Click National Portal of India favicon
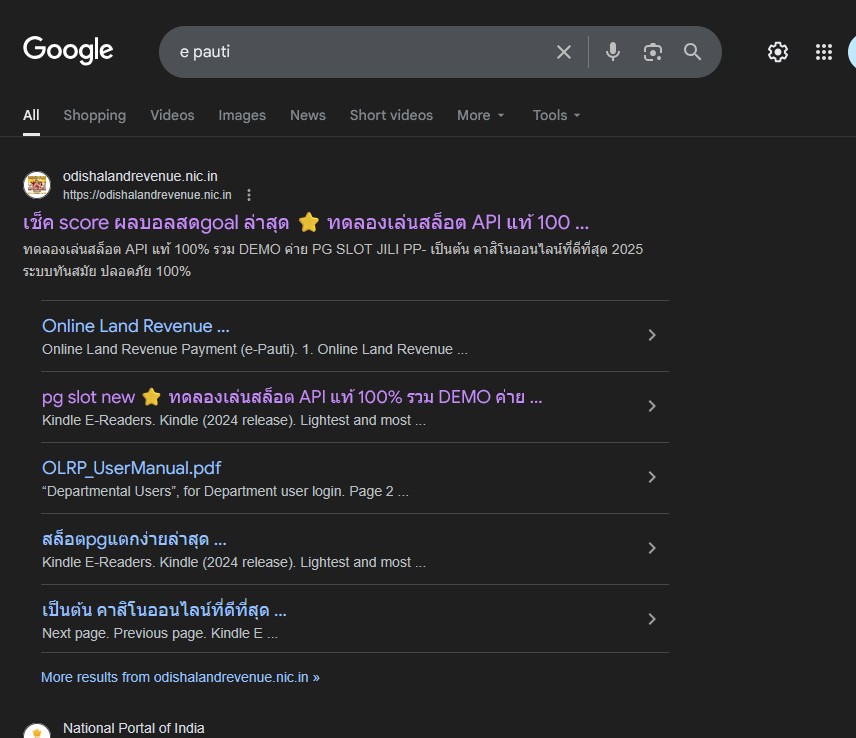856x738 pixels. [x=37, y=731]
